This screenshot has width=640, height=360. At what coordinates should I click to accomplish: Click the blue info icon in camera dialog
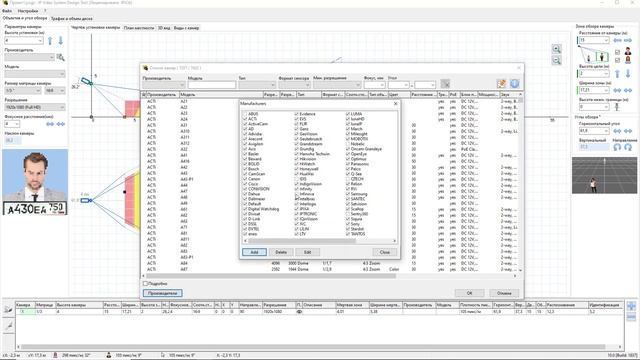pyautogui.click(x=514, y=83)
